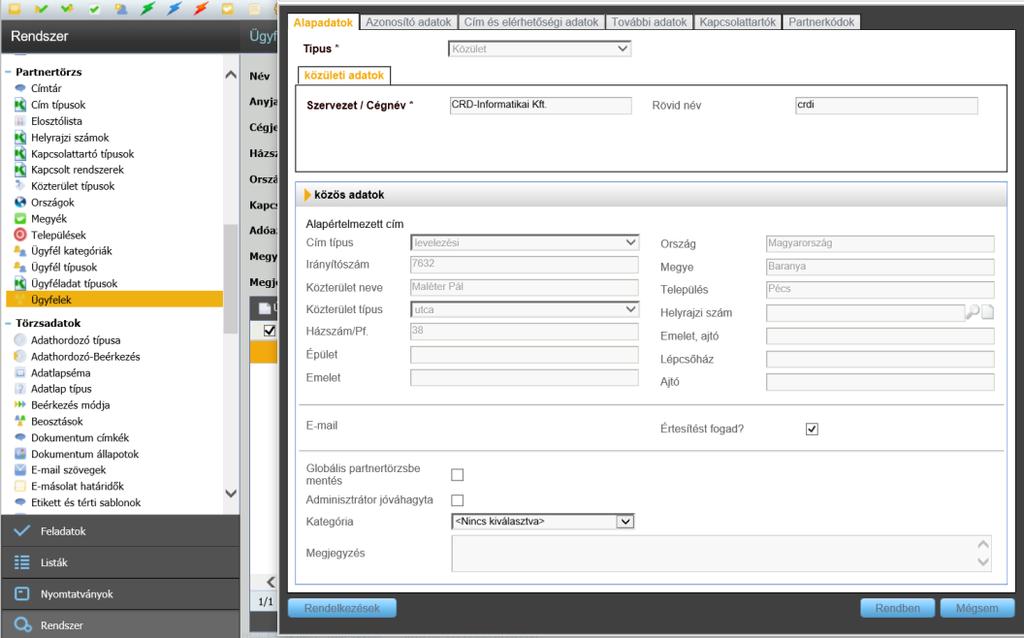The image size is (1024, 638).
Task: Switch to Azonosító adatok tab
Action: click(x=408, y=22)
